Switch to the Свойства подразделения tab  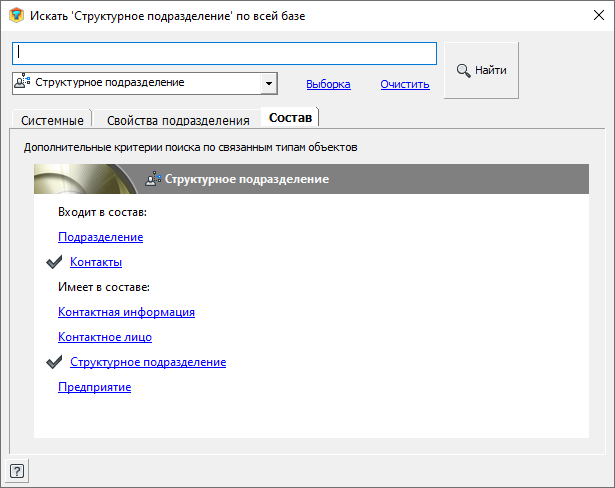(177, 120)
